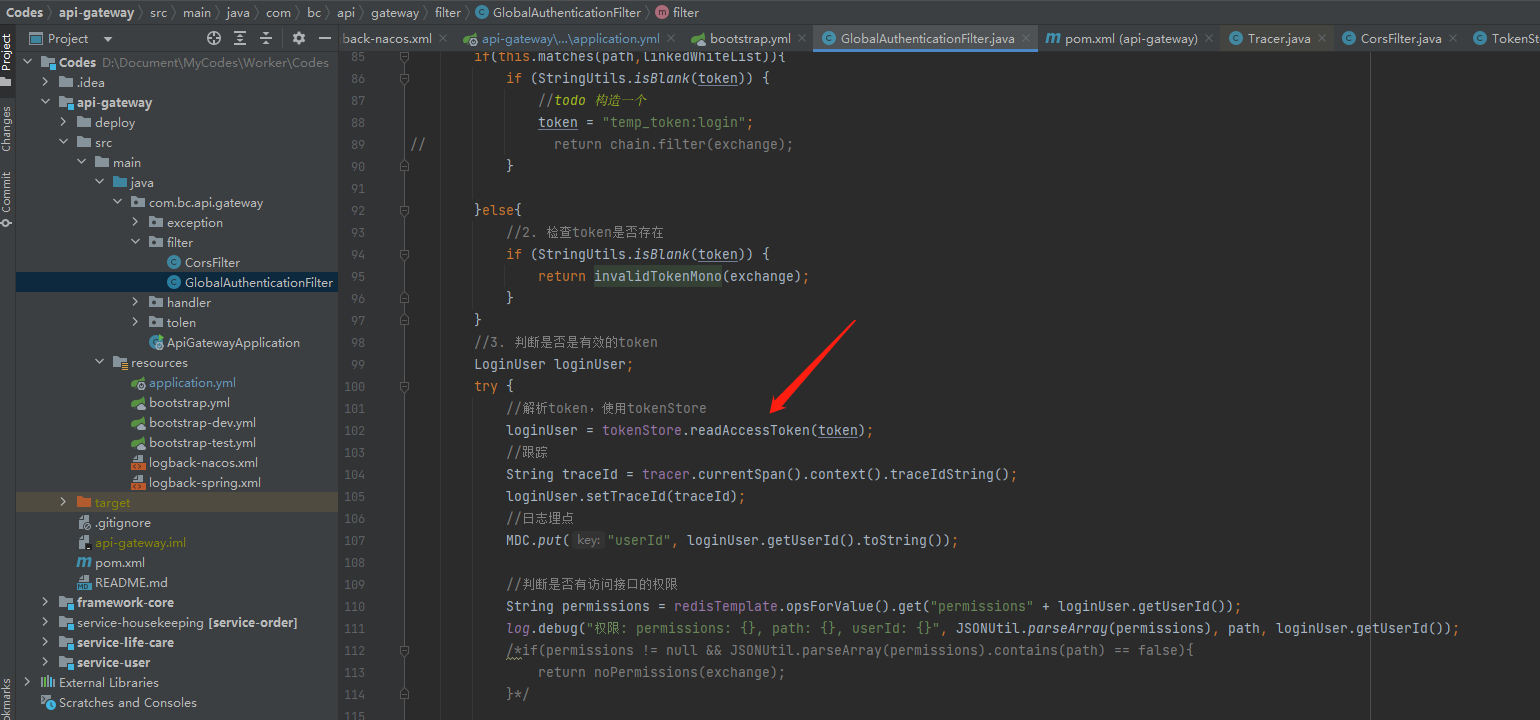Screen dimensions: 1540x720
Task: Switch to the CorsFilter.java tab
Action: [1400, 38]
